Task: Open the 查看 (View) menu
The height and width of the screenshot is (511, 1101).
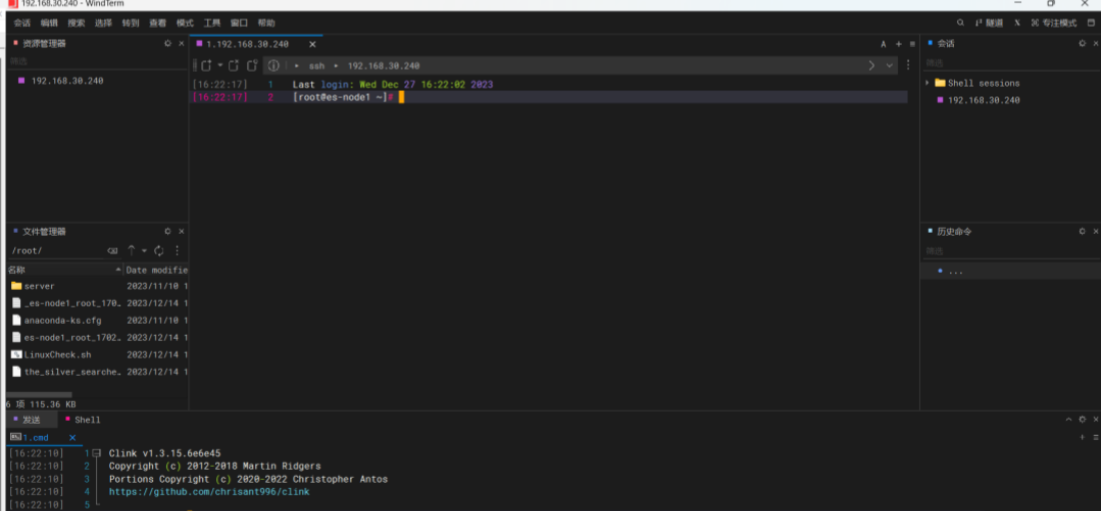Action: tap(157, 23)
